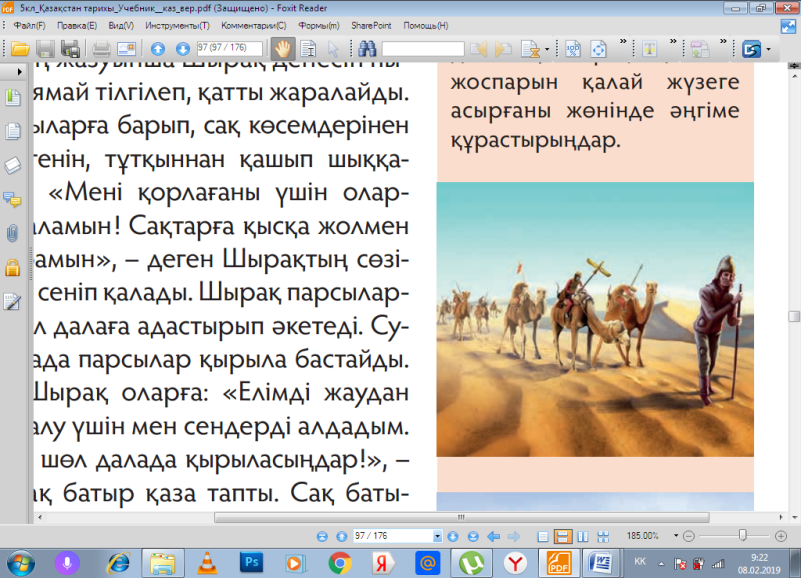This screenshot has height=578, width=801.
Task: Launch Photoshop from the taskbar
Action: (x=251, y=563)
